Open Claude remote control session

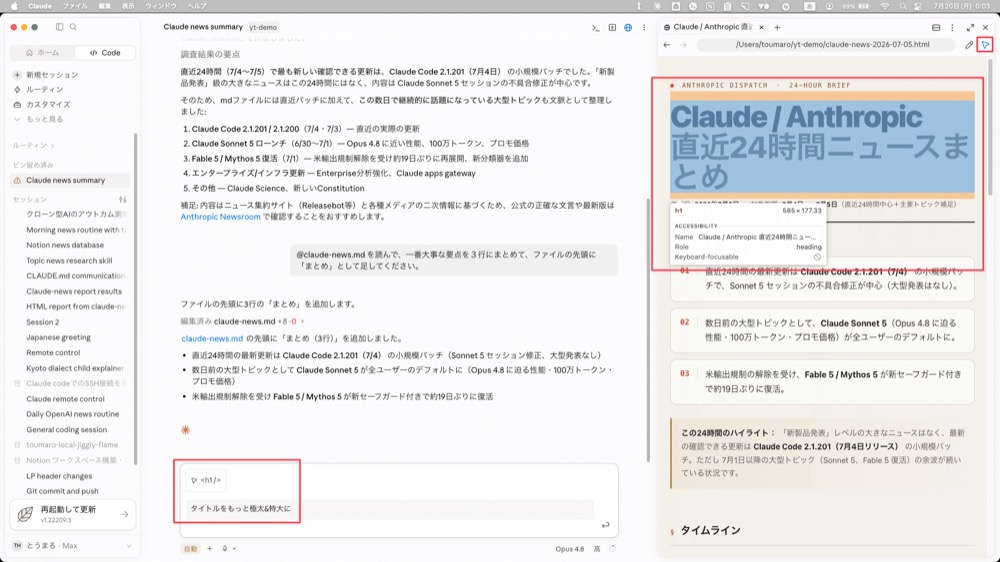pyautogui.click(x=65, y=399)
